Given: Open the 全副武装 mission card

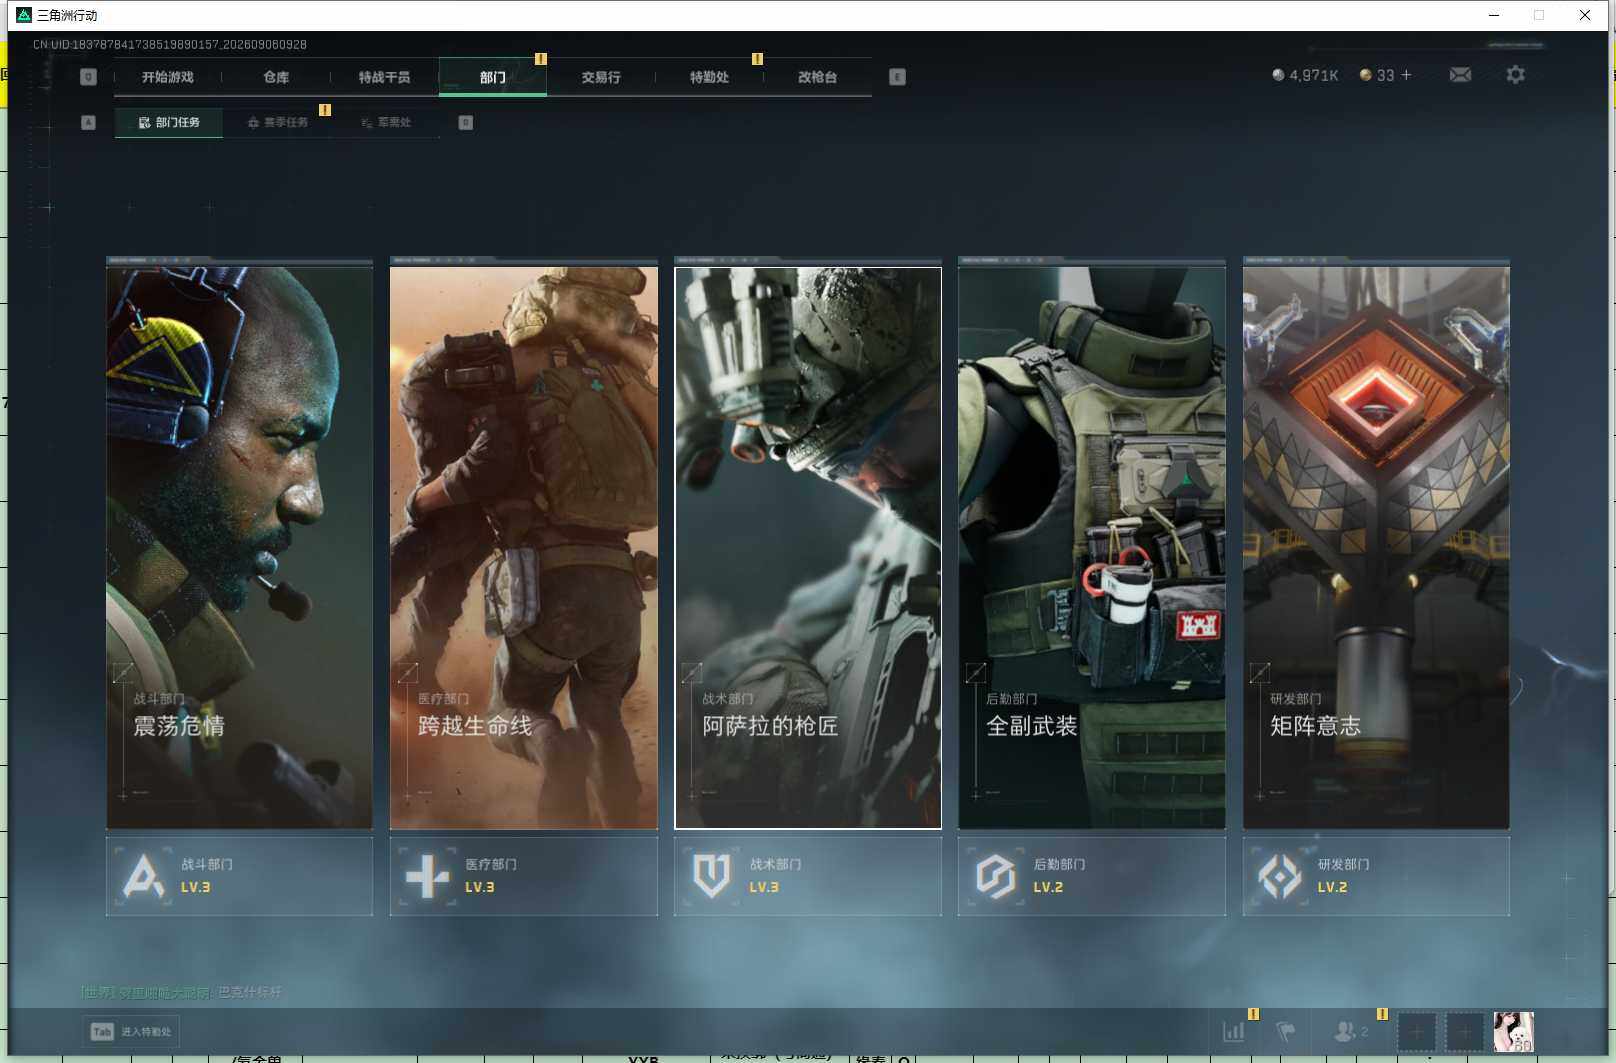Looking at the screenshot, I should pos(1092,547).
